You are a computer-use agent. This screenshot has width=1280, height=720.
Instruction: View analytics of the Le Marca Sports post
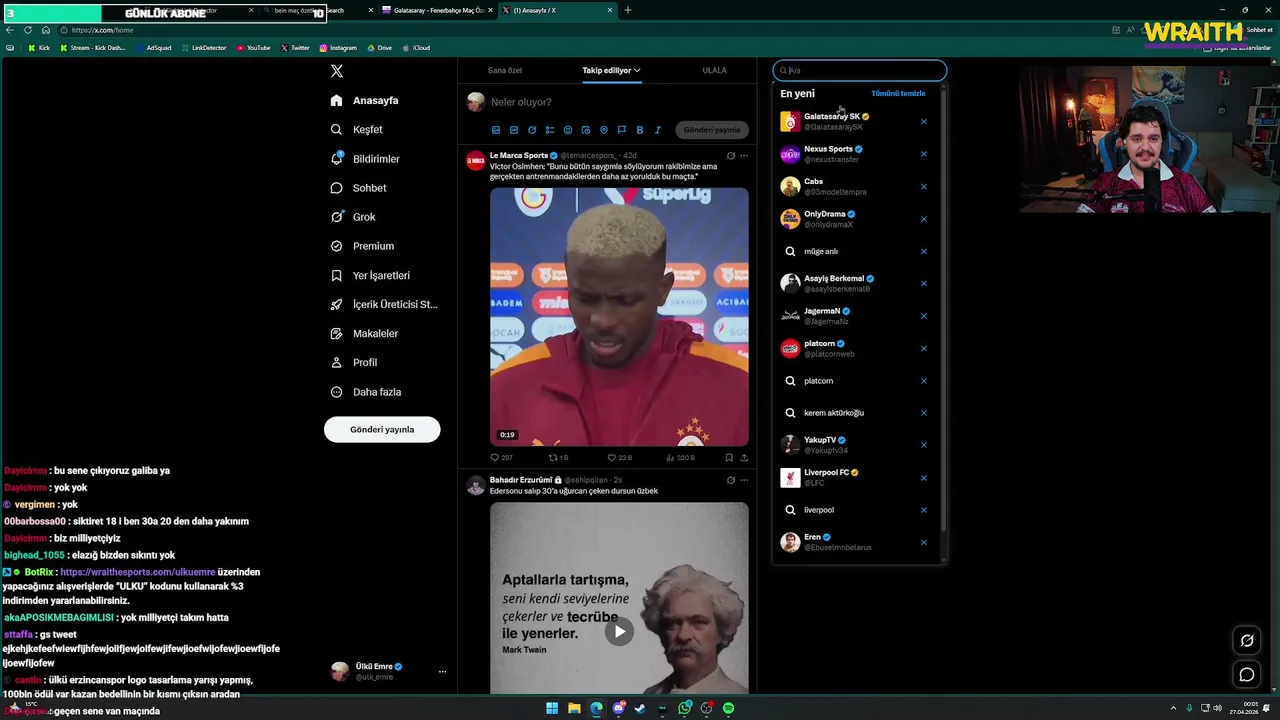point(680,458)
